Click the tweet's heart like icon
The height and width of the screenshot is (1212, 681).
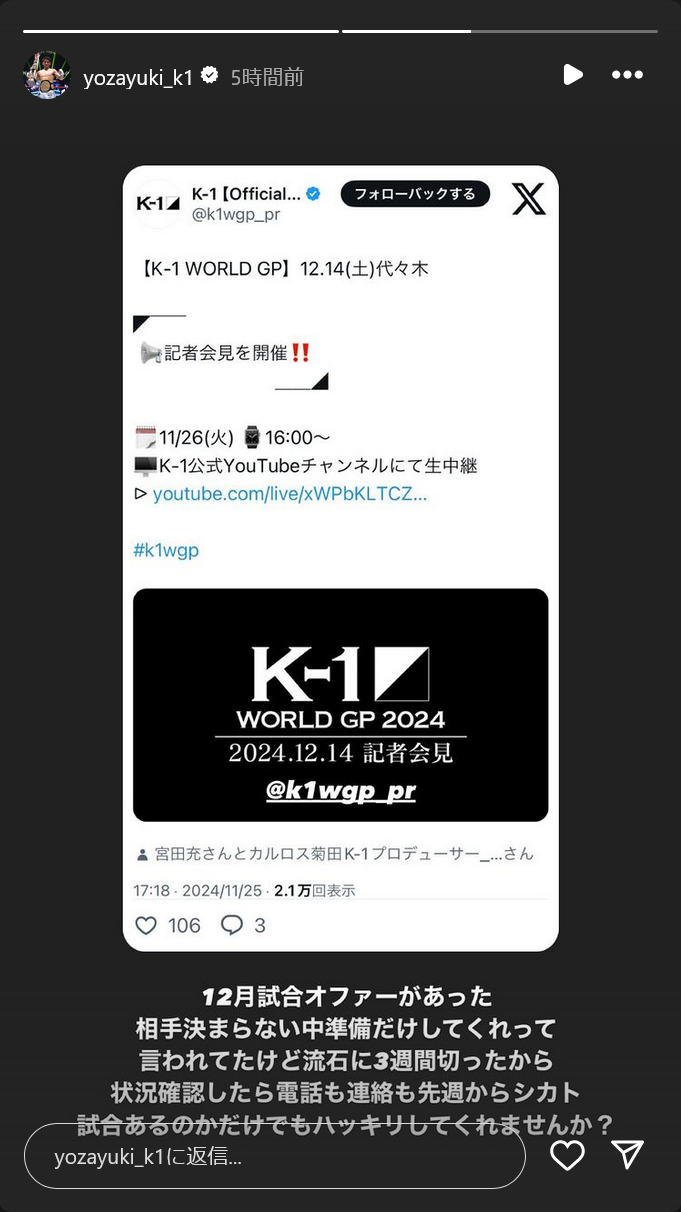coord(146,925)
